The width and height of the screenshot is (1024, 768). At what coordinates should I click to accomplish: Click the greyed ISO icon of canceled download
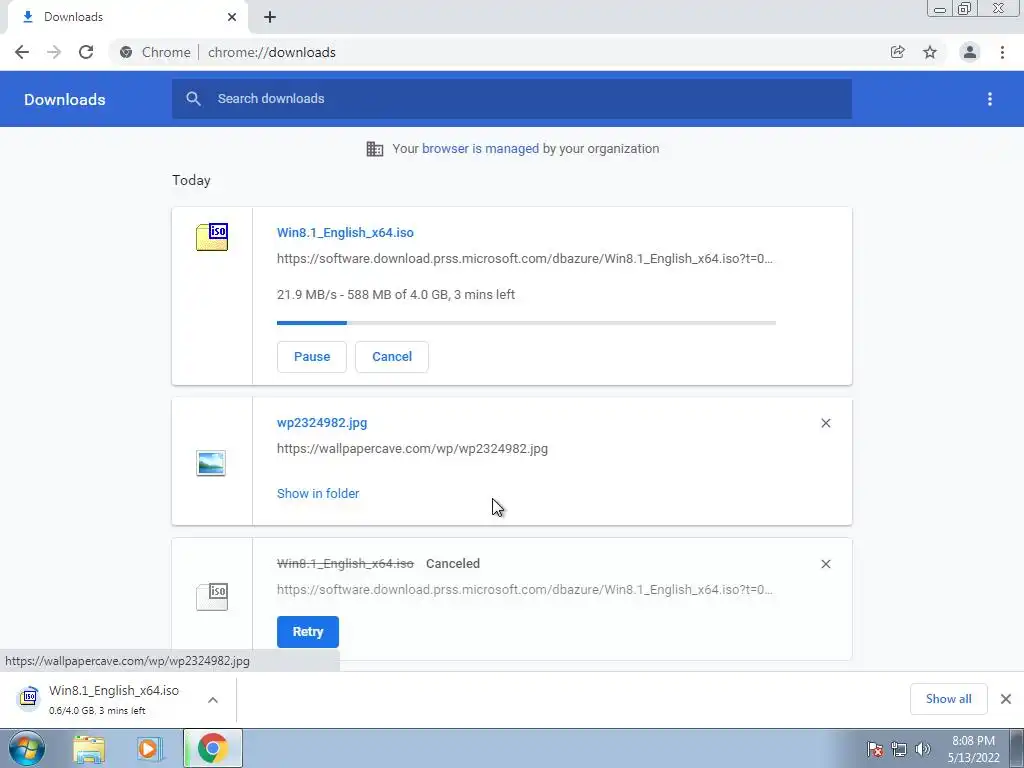tap(212, 596)
